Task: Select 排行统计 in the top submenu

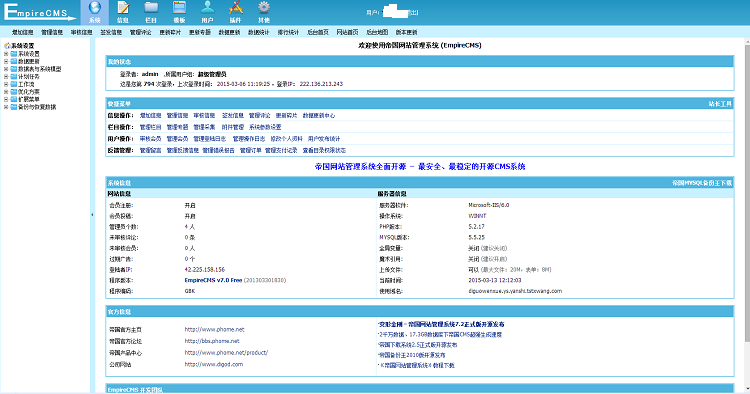Action: (288, 33)
